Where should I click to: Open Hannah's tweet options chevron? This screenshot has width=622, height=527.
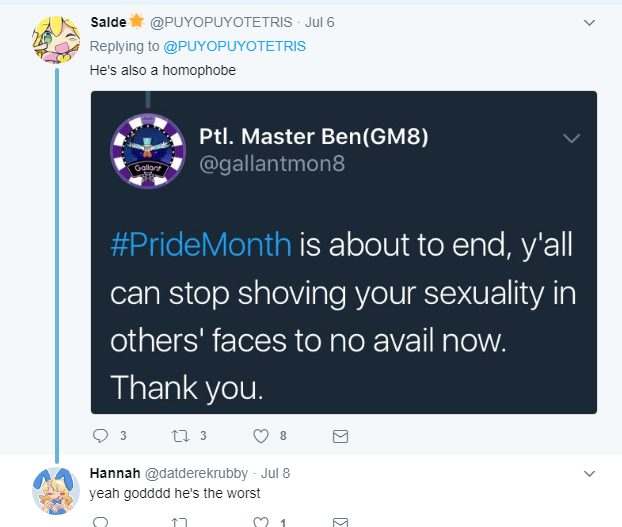(589, 473)
